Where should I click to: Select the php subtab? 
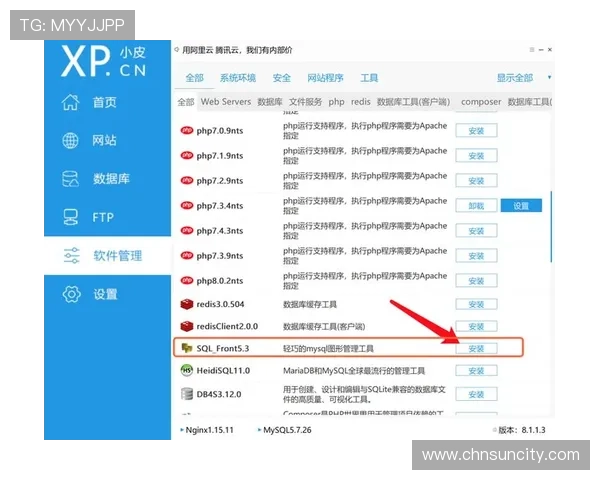click(336, 102)
